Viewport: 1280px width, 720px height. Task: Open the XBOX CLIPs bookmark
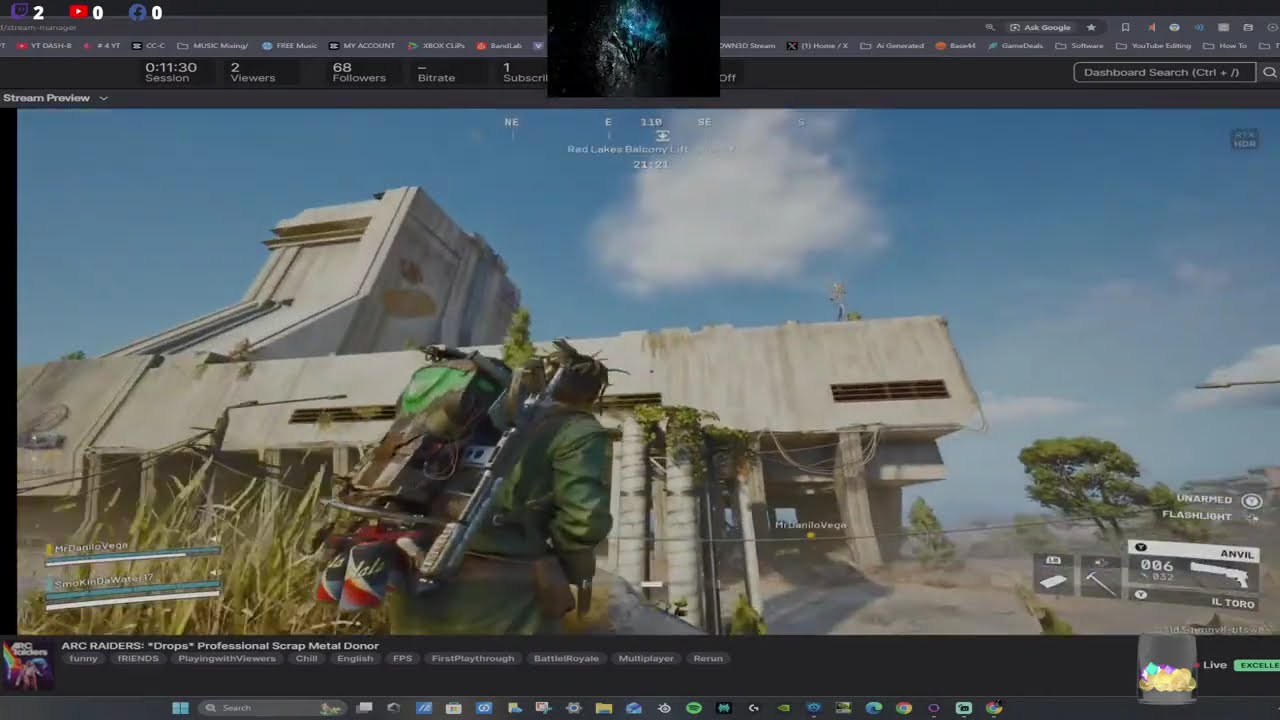436,46
